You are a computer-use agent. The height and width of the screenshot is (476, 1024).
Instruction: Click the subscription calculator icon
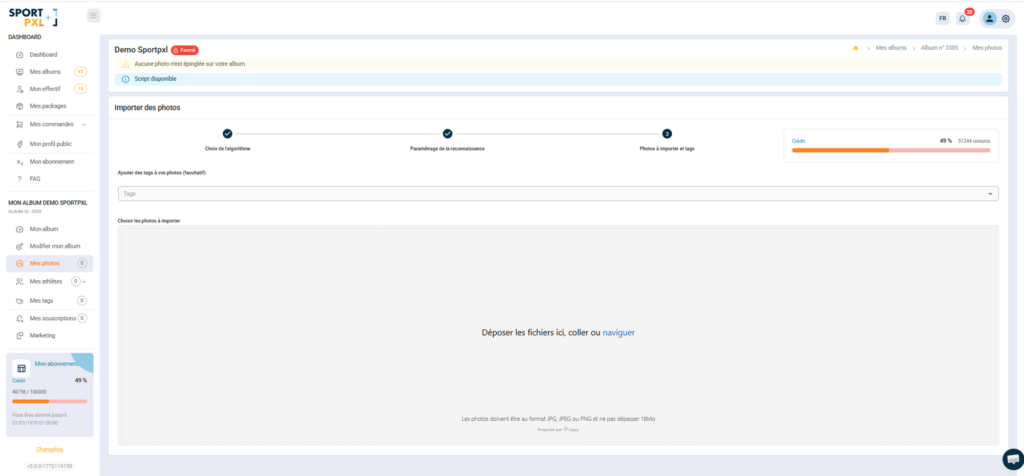point(21,368)
